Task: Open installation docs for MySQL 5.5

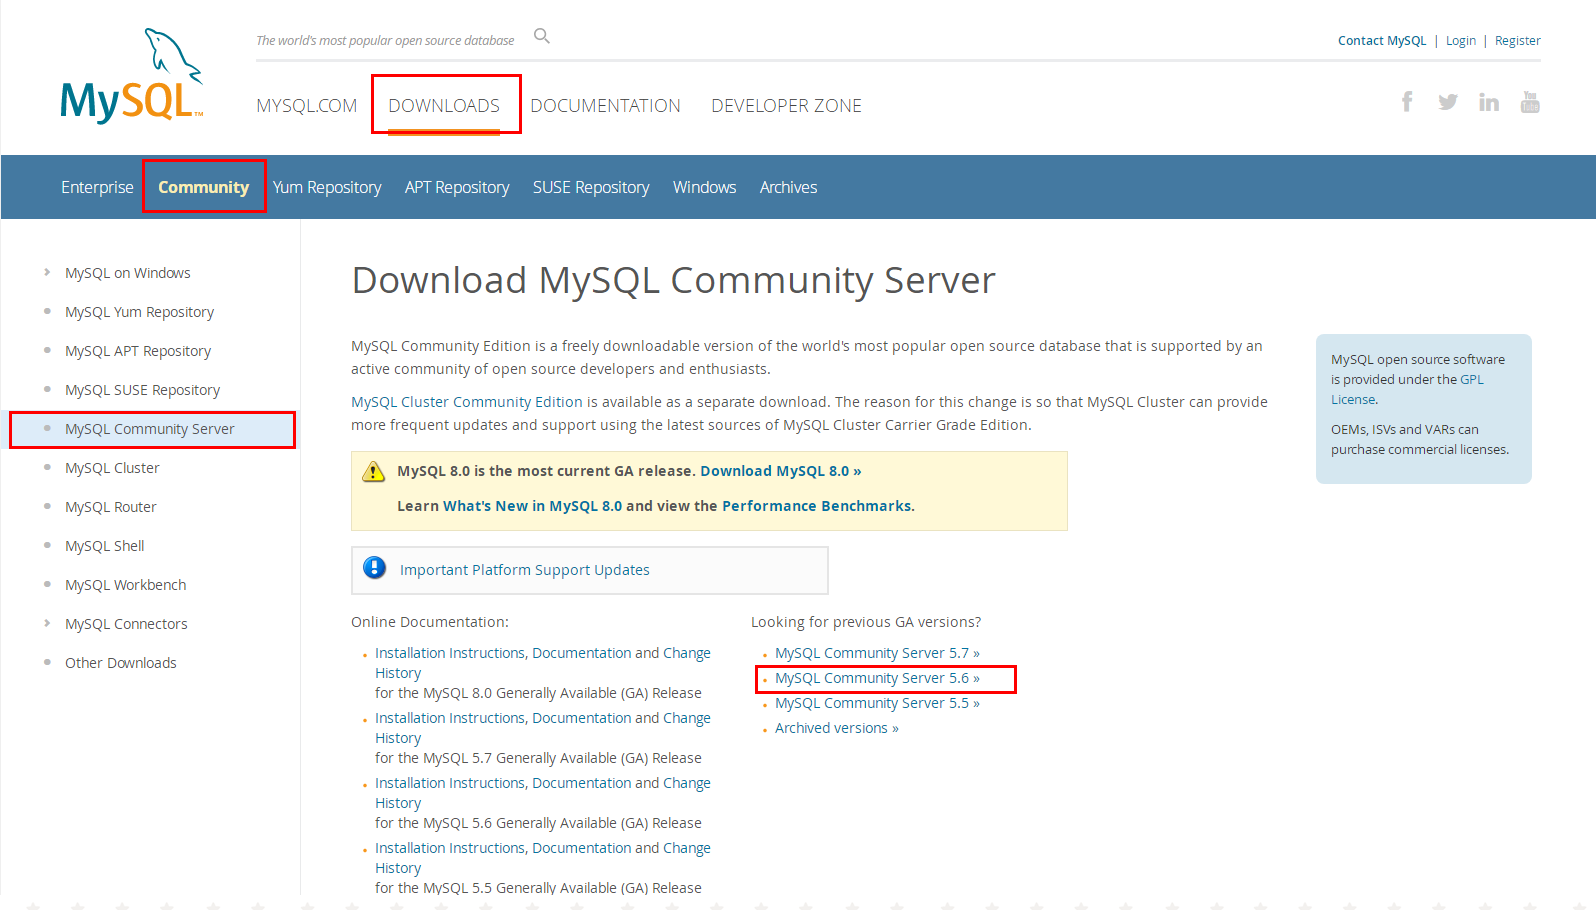Action: pos(543,858)
